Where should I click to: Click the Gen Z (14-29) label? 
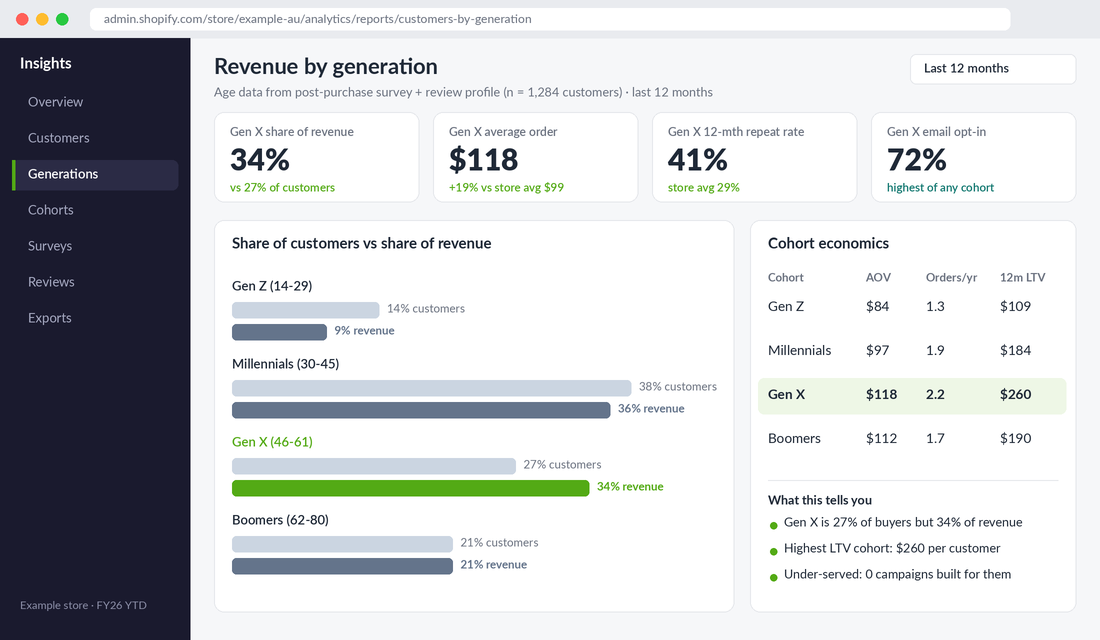(x=272, y=286)
